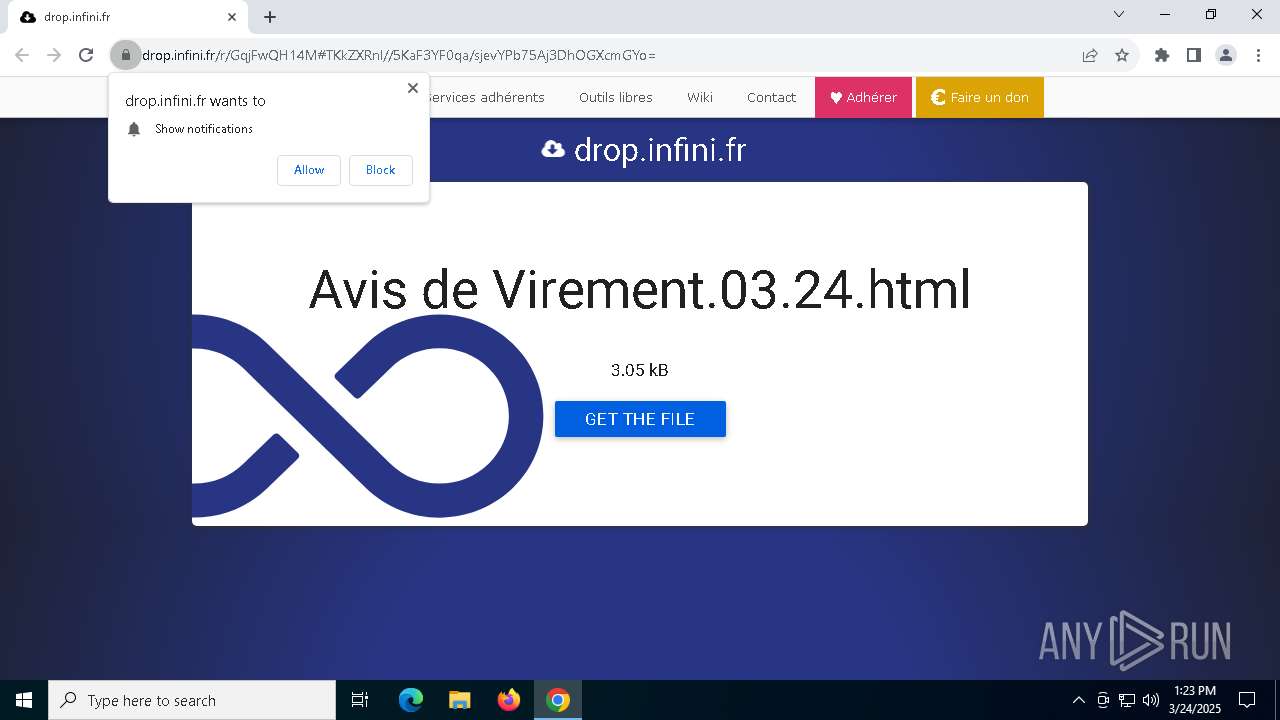Click the drop.infini.fr cloud logo icon
1280x720 pixels.
pyautogui.click(x=553, y=149)
